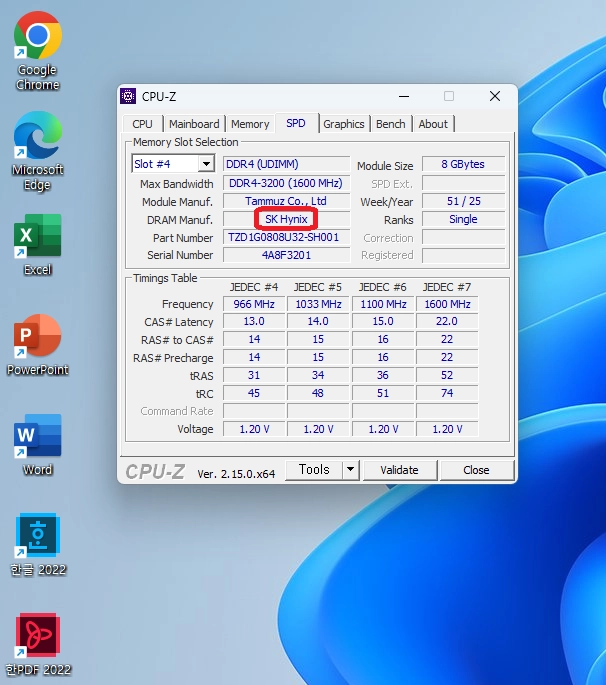Open the About tab
The image size is (606, 685).
coord(433,124)
